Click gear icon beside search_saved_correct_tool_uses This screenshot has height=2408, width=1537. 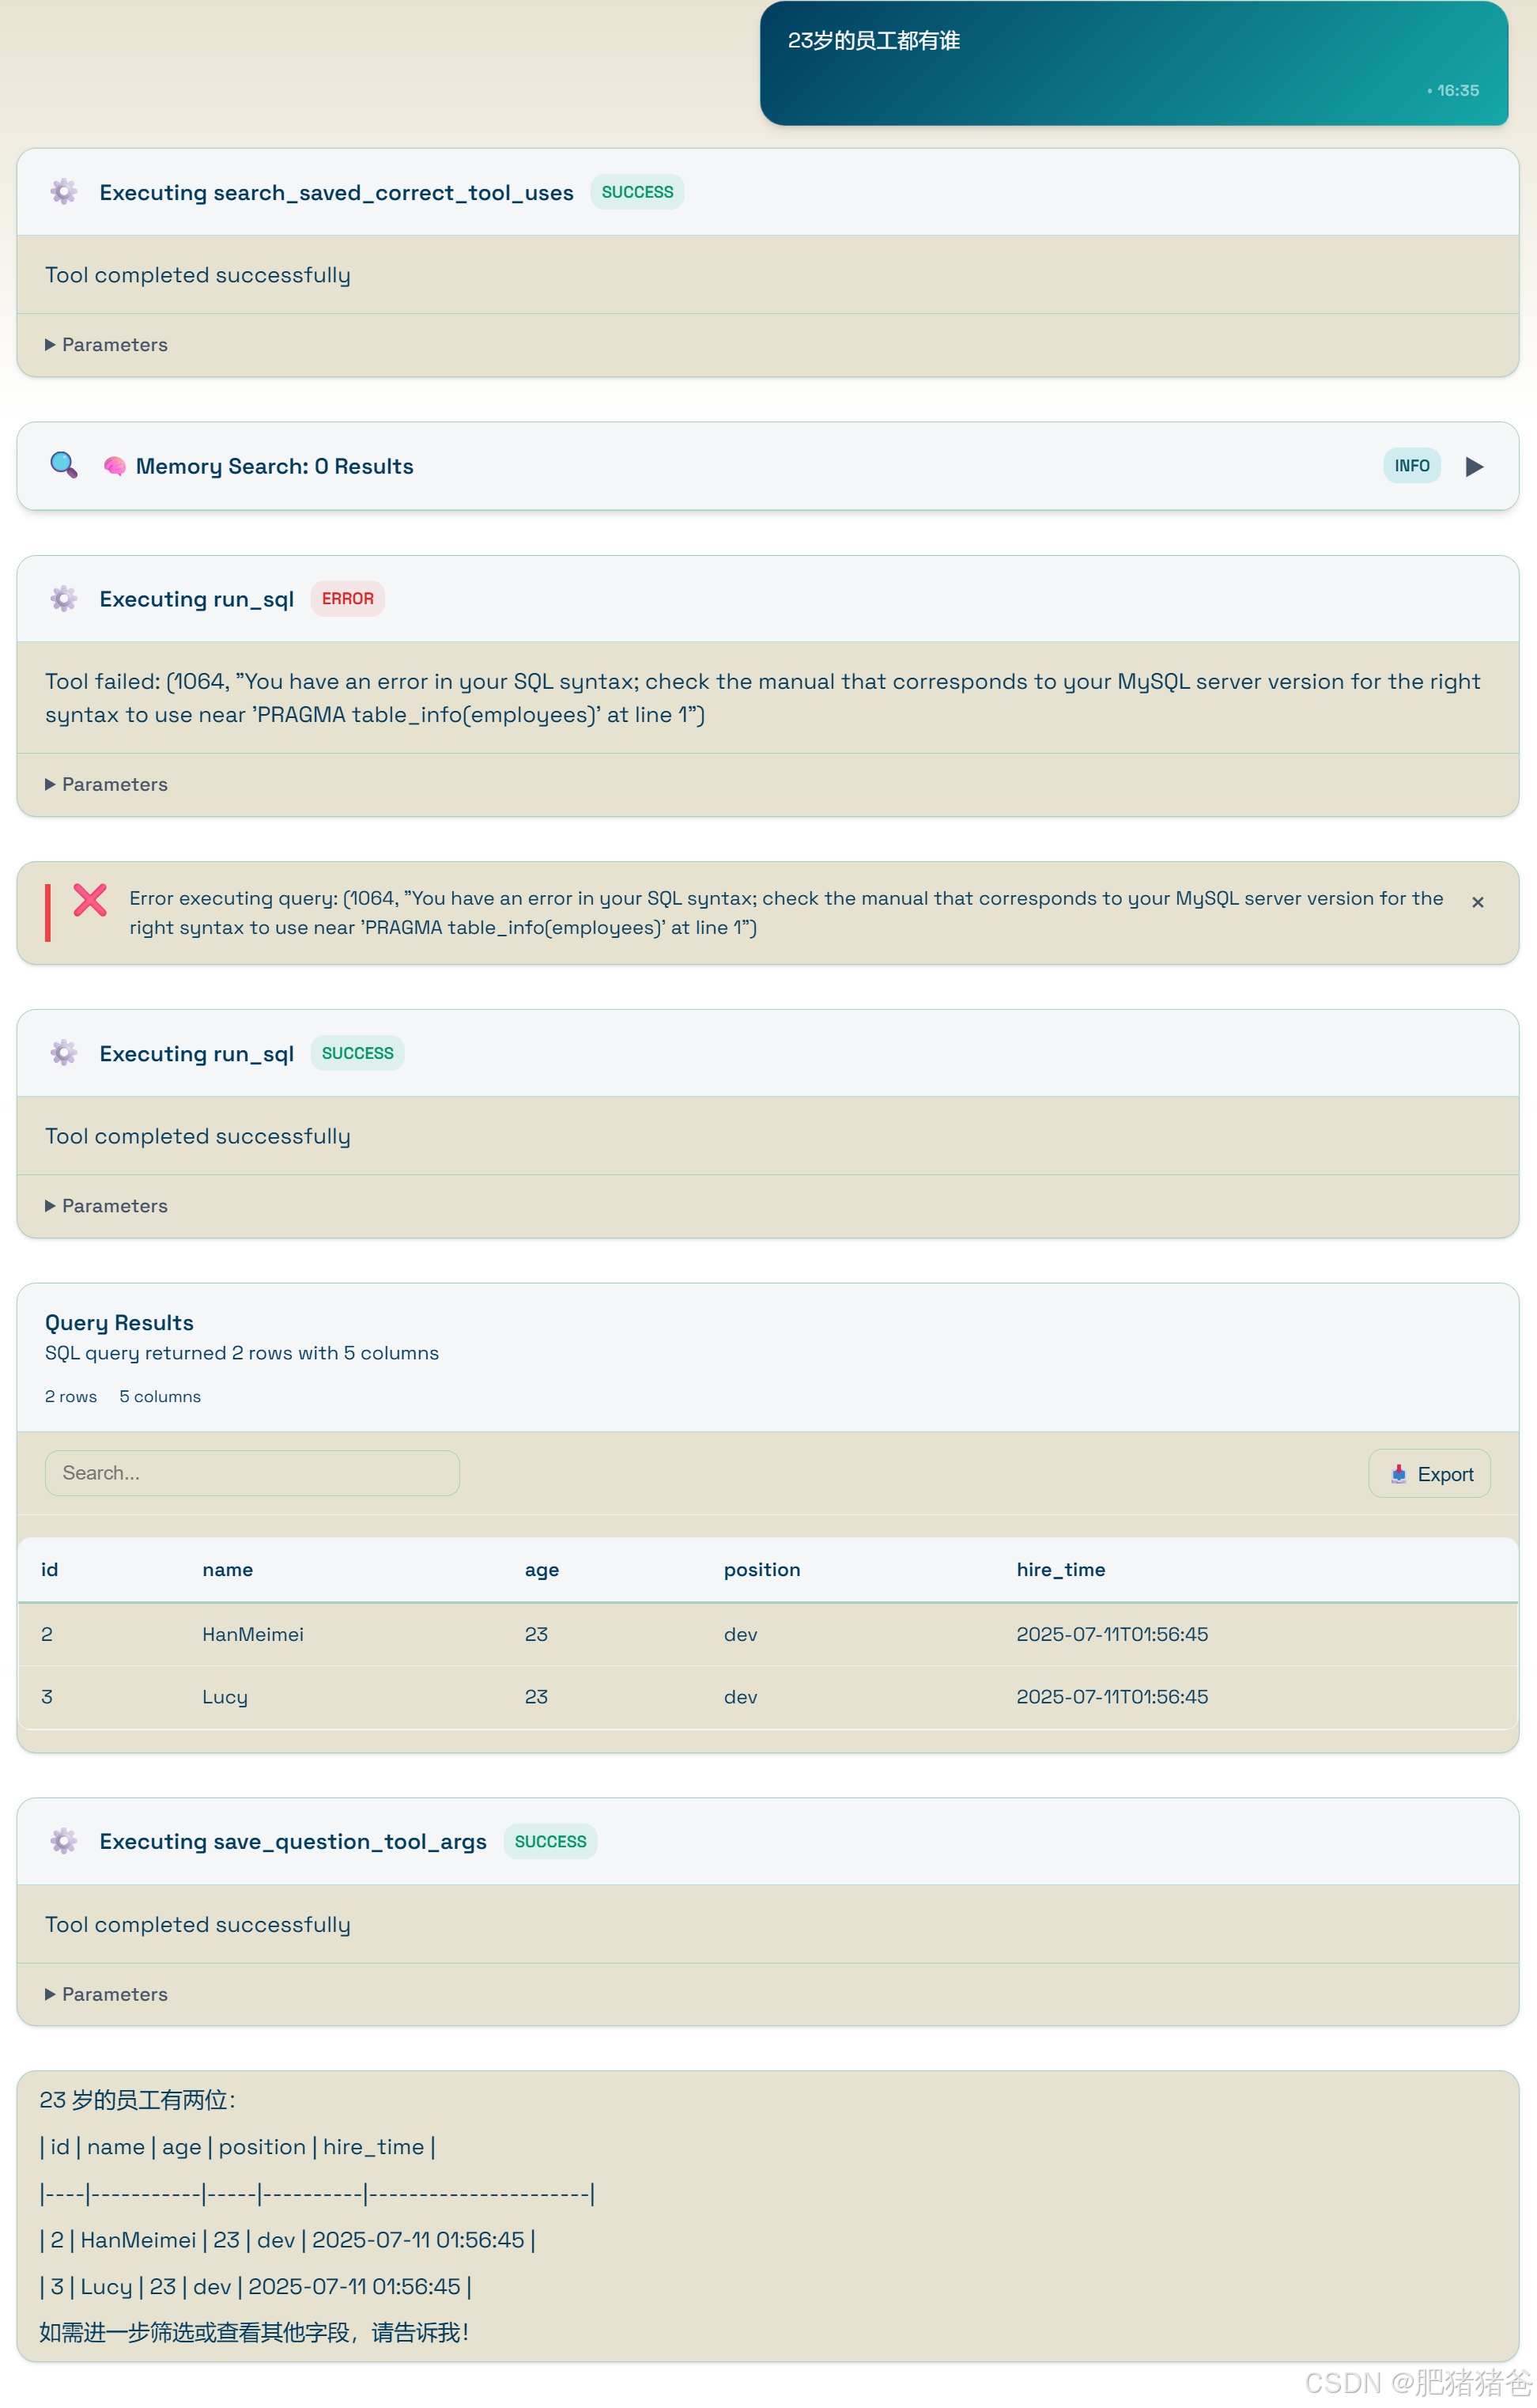[x=64, y=192]
